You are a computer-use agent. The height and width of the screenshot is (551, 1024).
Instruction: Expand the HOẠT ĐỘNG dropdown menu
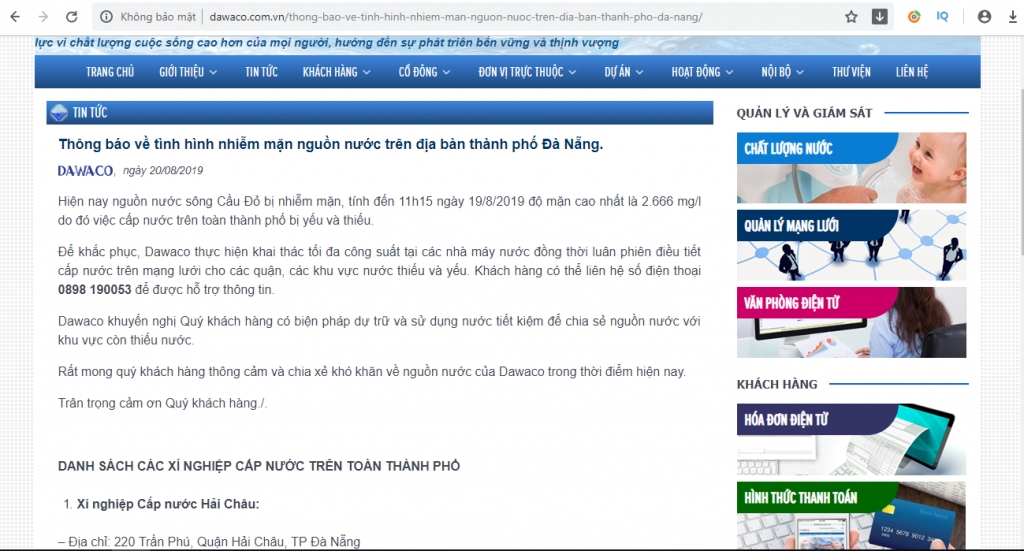click(x=702, y=72)
